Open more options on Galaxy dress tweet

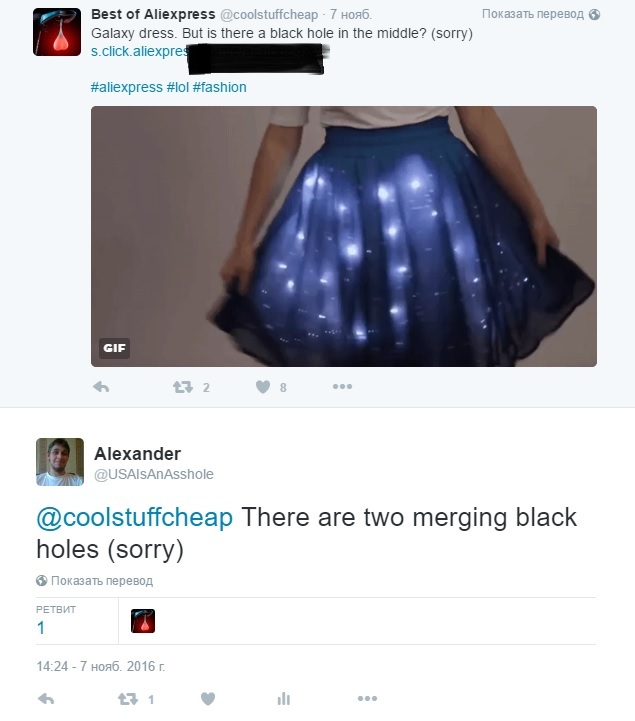point(343,387)
